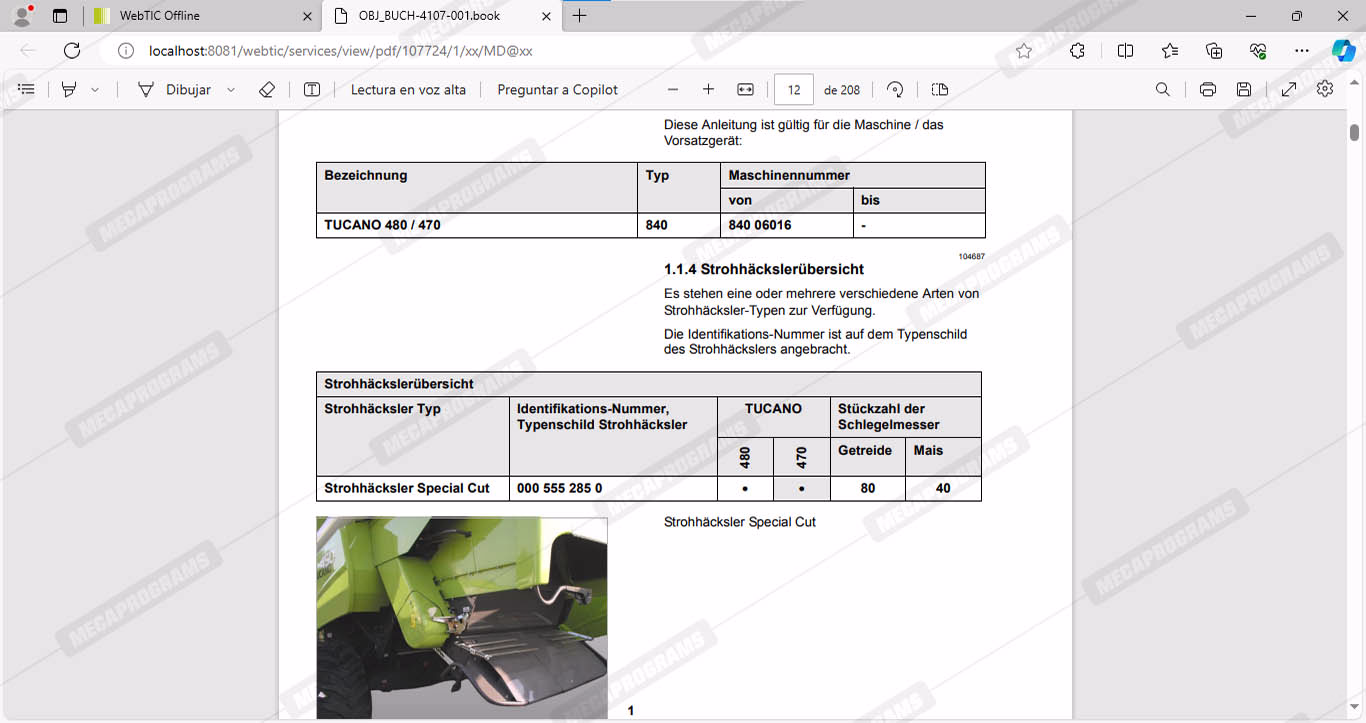Print the PDF document
Viewport: 1366px width, 723px height.
(1208, 89)
